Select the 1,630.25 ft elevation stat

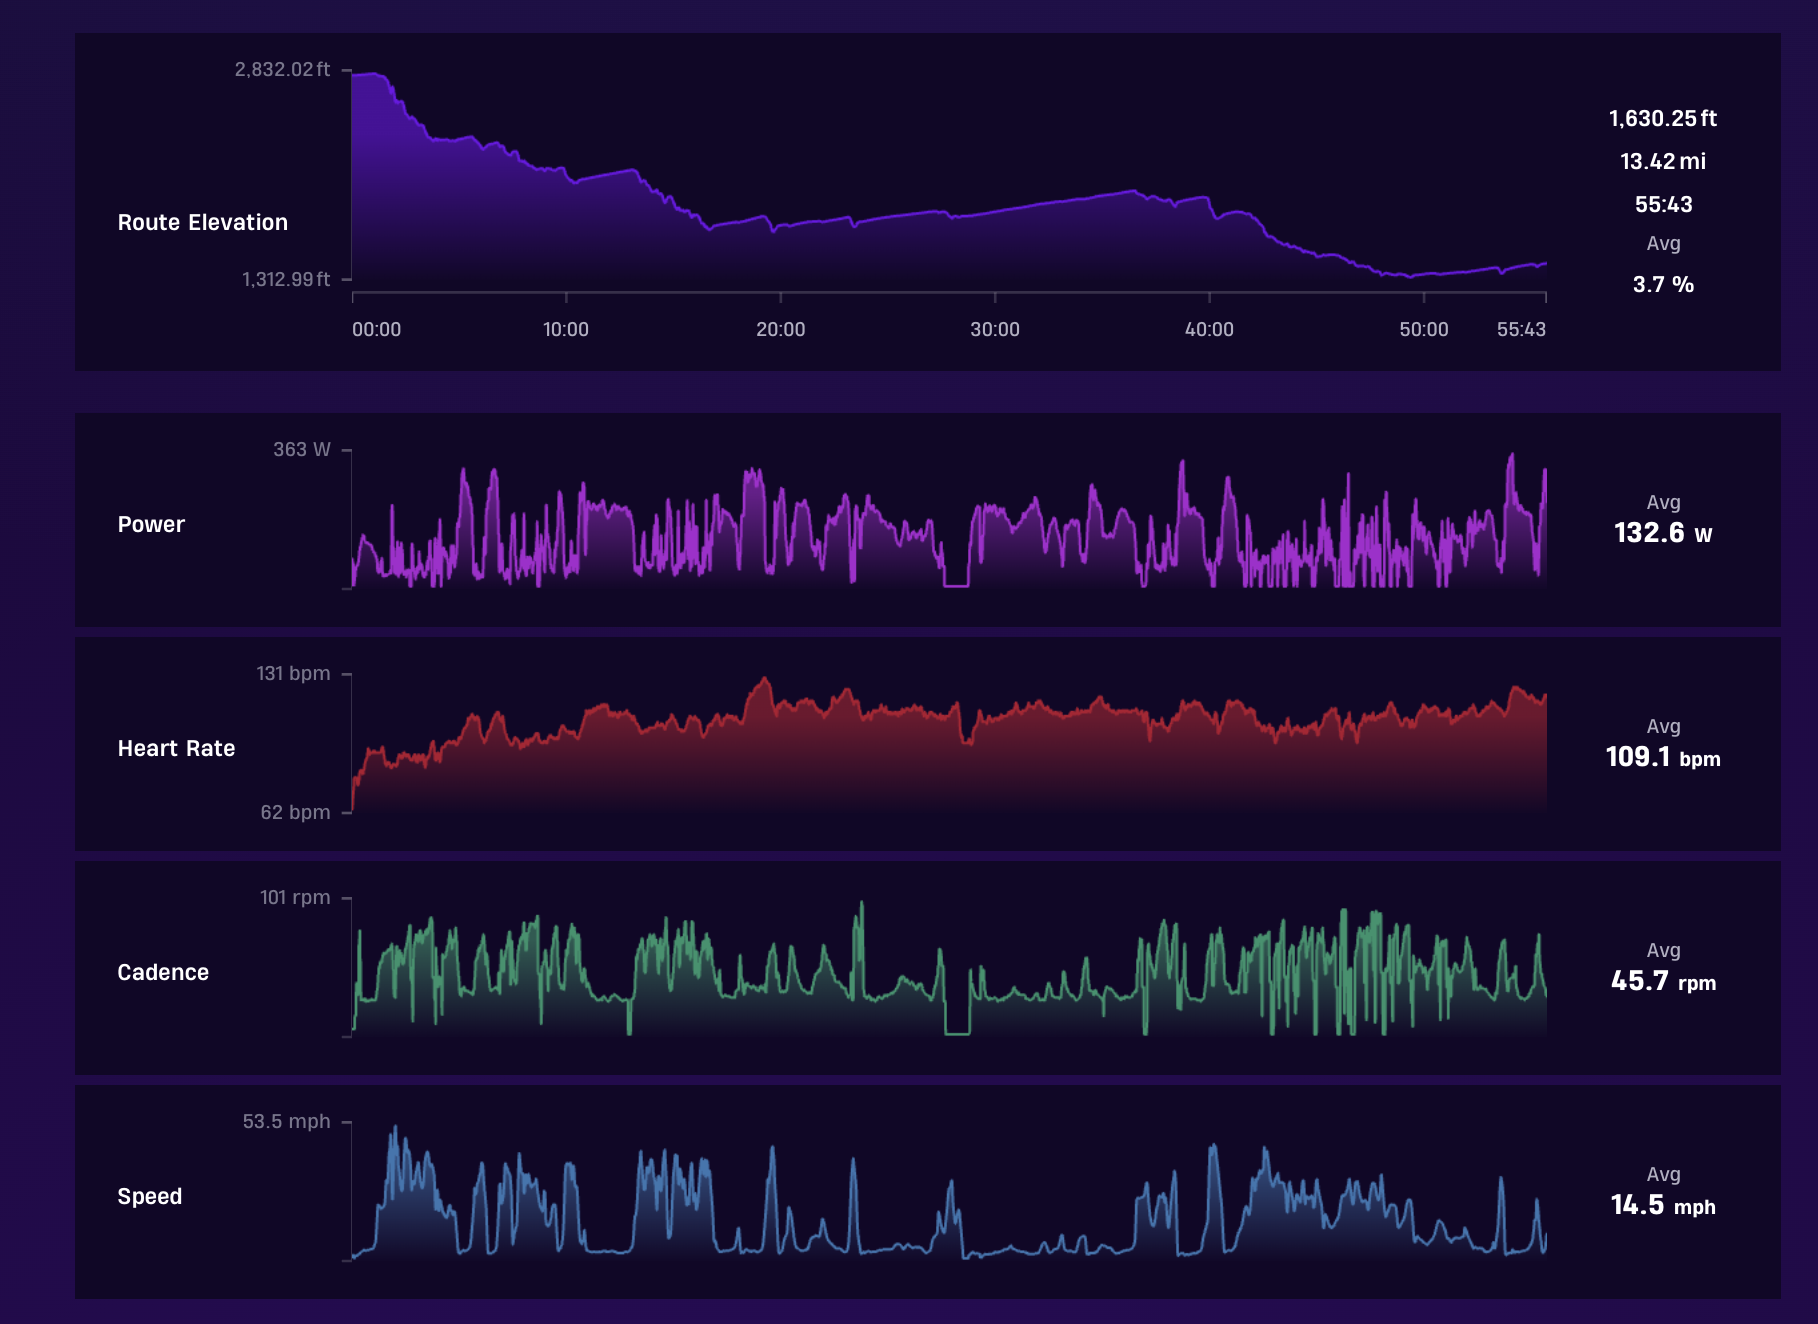coord(1663,118)
